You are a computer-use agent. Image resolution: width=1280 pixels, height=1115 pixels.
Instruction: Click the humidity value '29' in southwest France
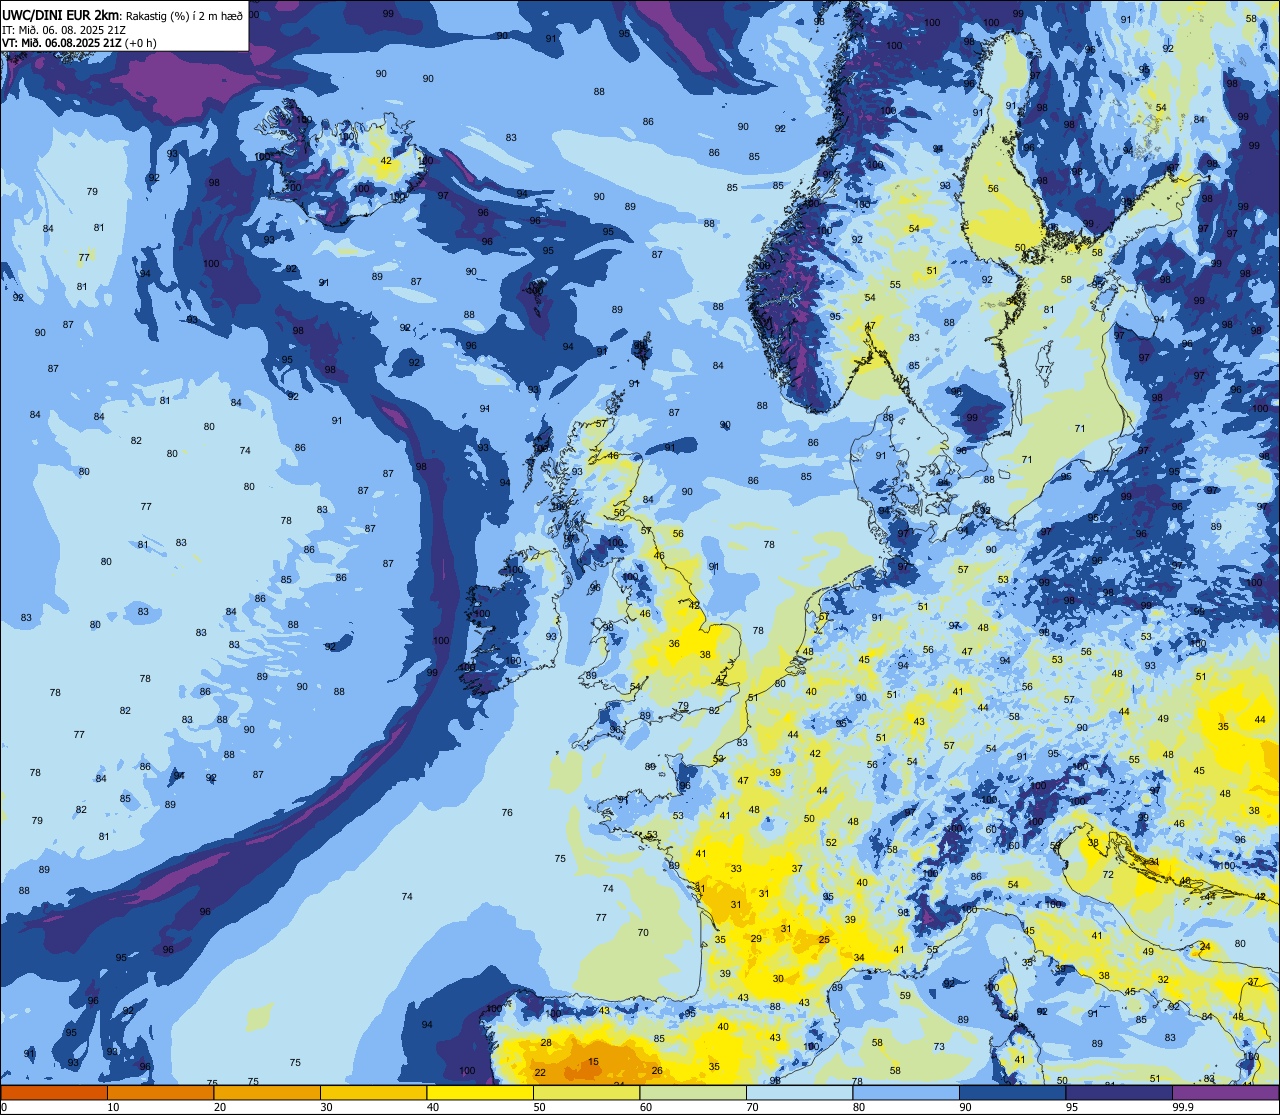[x=756, y=938]
